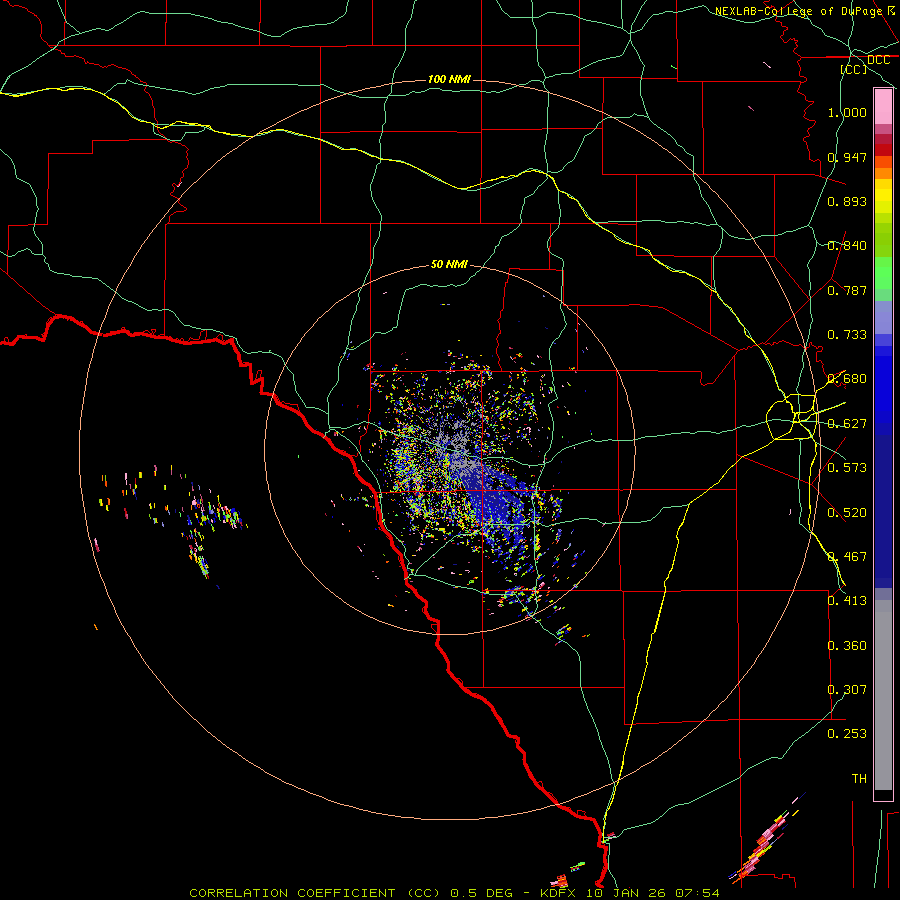Click the 1.000 legend value
The width and height of the screenshot is (900, 900).
(x=847, y=112)
